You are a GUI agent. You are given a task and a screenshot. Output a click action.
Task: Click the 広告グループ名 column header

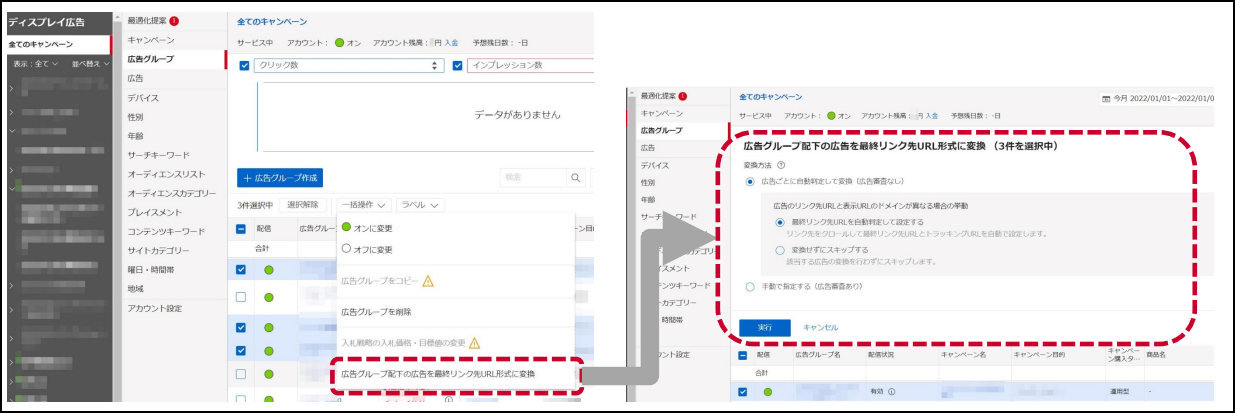pos(817,355)
